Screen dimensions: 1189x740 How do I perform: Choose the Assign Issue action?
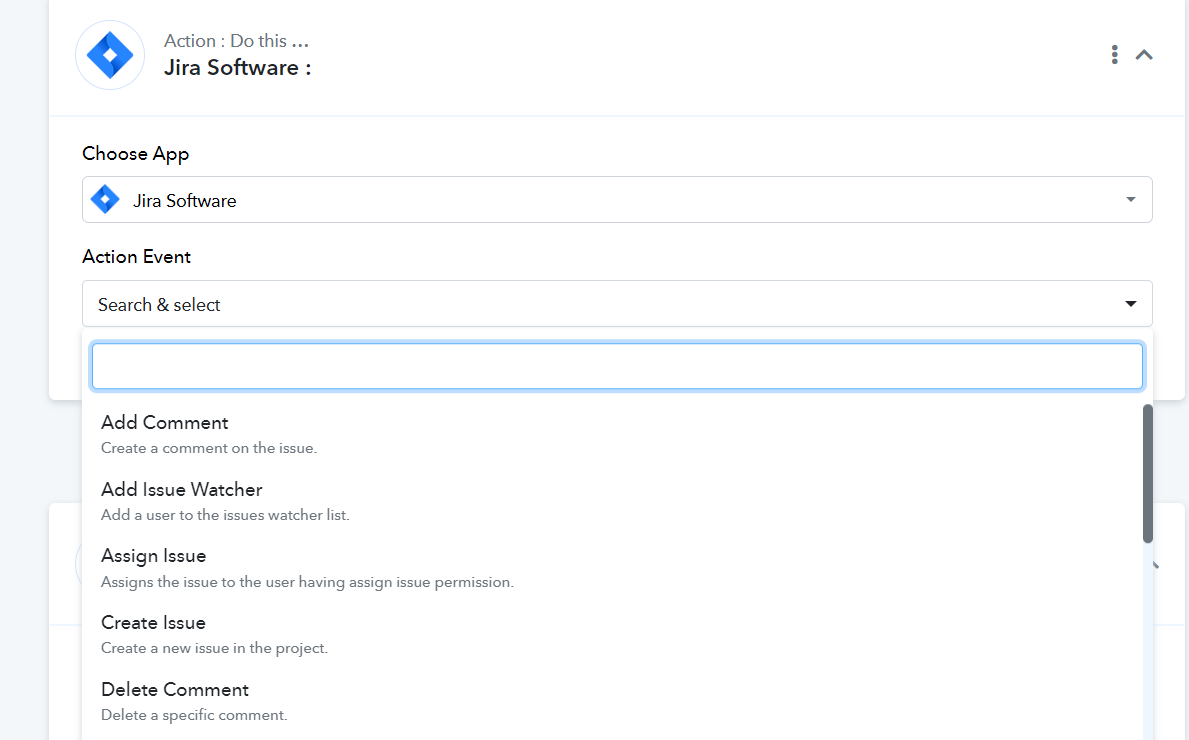(613, 568)
